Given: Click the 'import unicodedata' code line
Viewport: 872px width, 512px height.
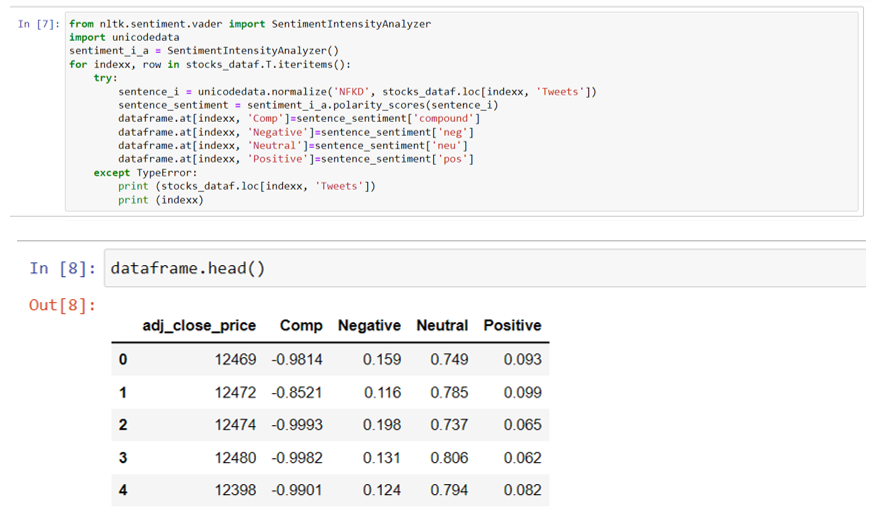Looking at the screenshot, I should point(124,37).
